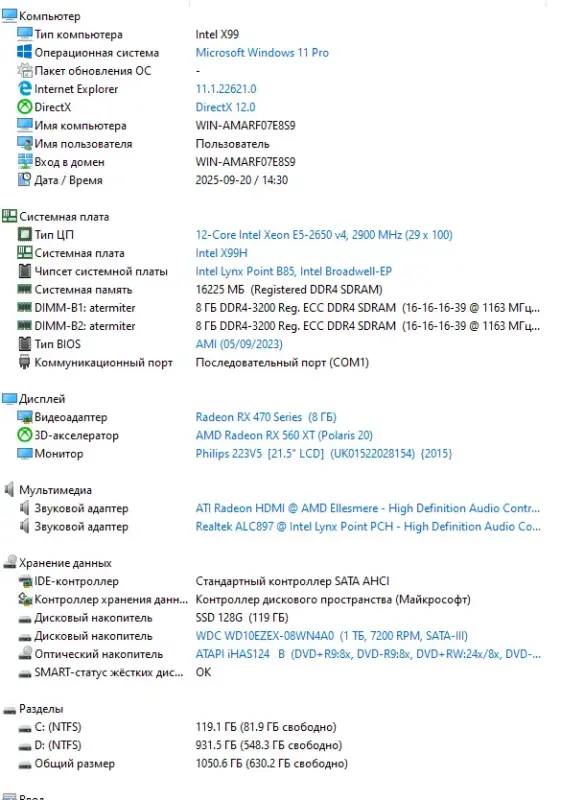The height and width of the screenshot is (800, 584).
Task: Click the CPU icon next to Тип ЦП
Action: tap(24, 235)
